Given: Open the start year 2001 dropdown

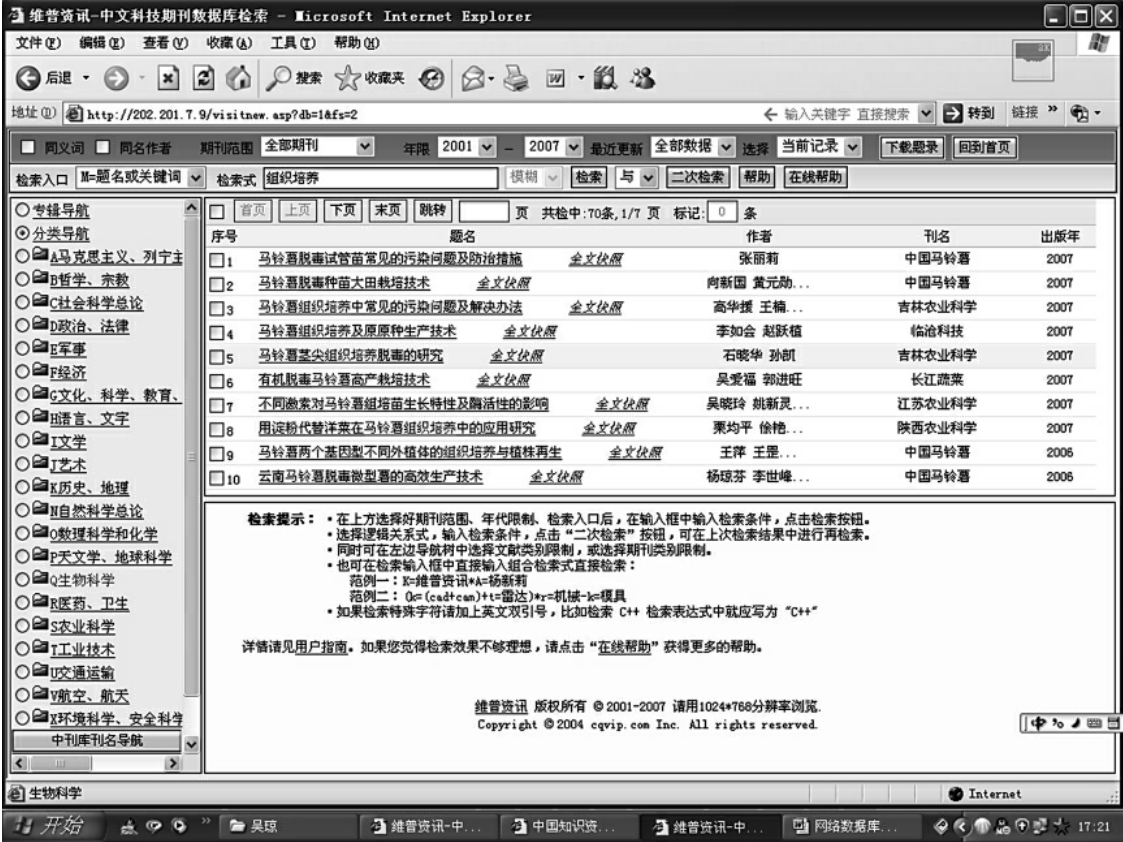Looking at the screenshot, I should pos(487,147).
